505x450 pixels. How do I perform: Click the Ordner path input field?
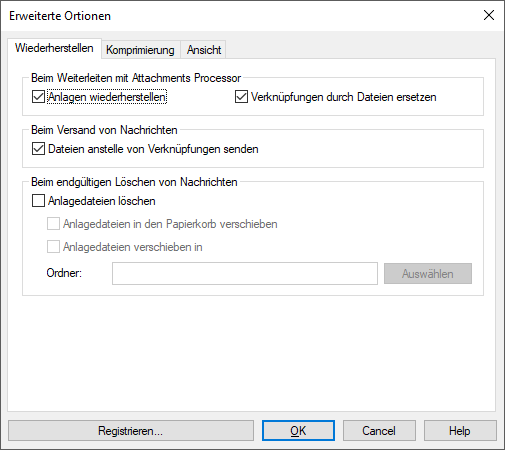(x=245, y=274)
